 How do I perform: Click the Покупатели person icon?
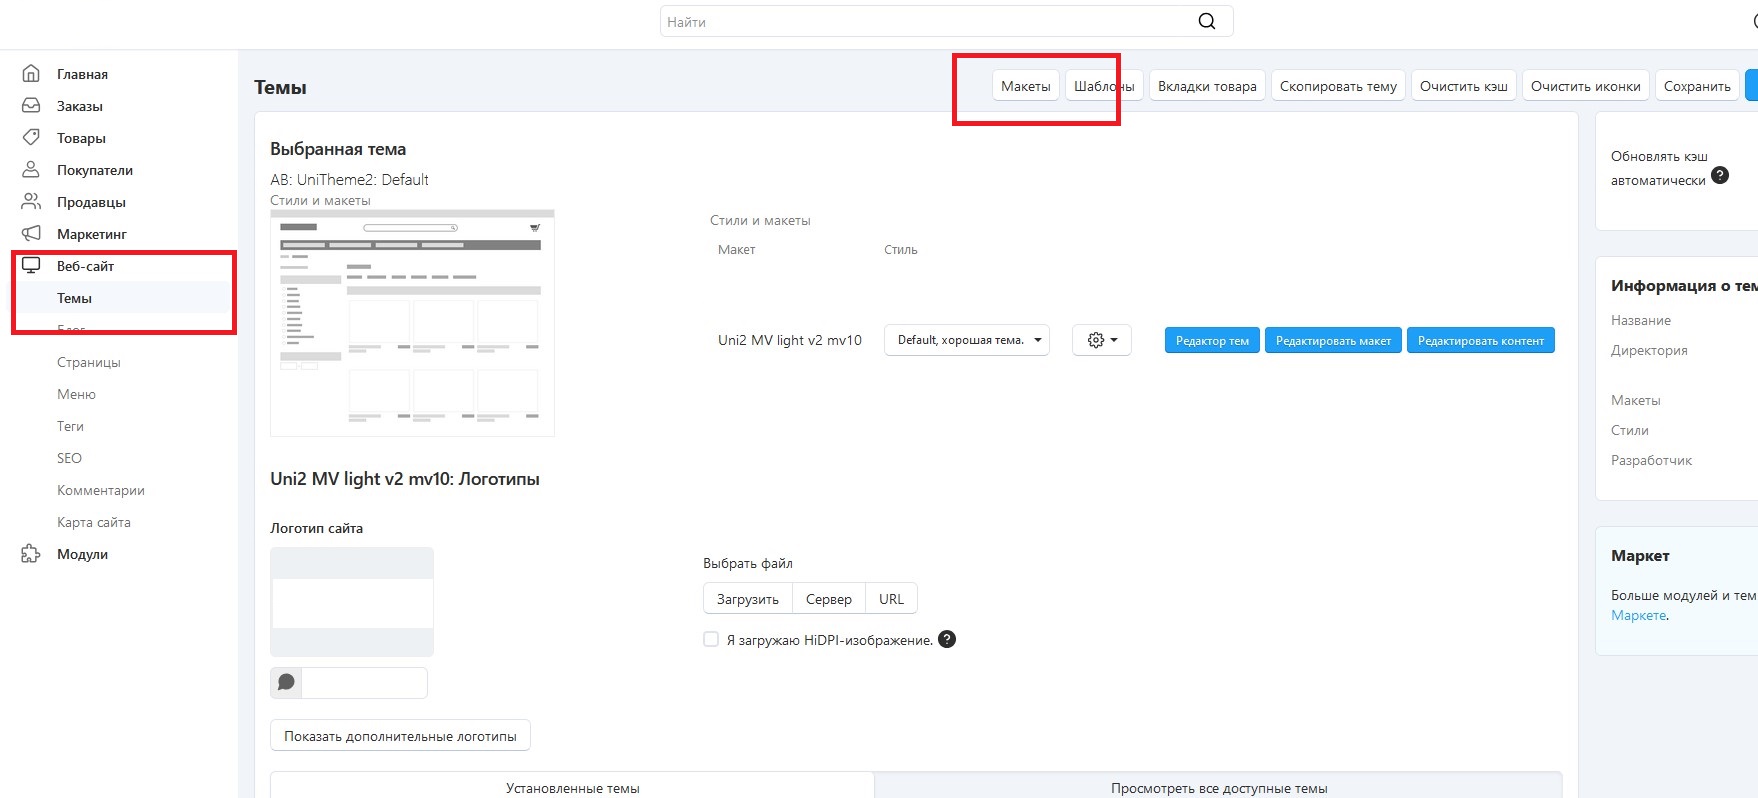(x=31, y=170)
